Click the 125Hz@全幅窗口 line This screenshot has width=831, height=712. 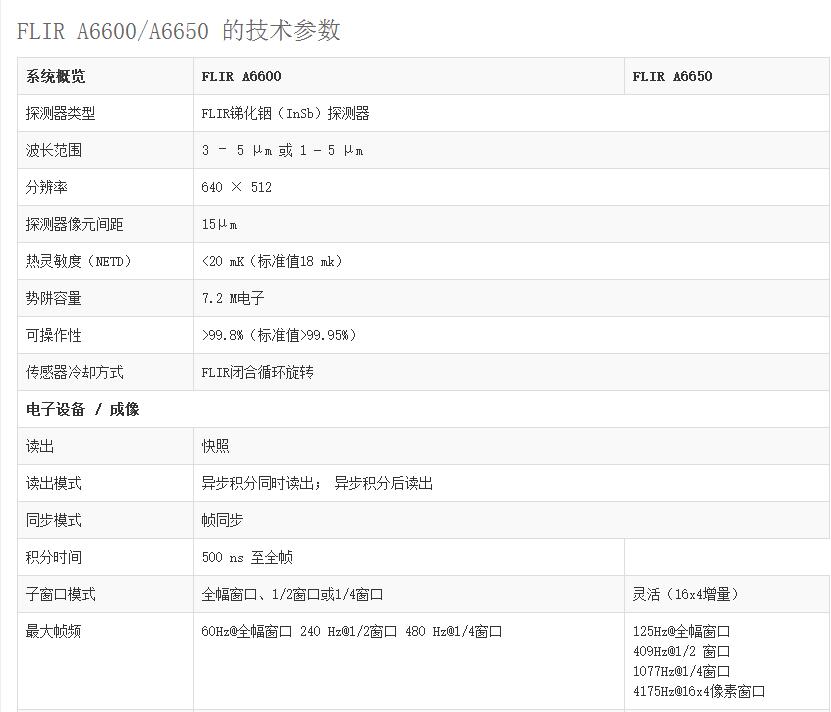[x=682, y=631]
